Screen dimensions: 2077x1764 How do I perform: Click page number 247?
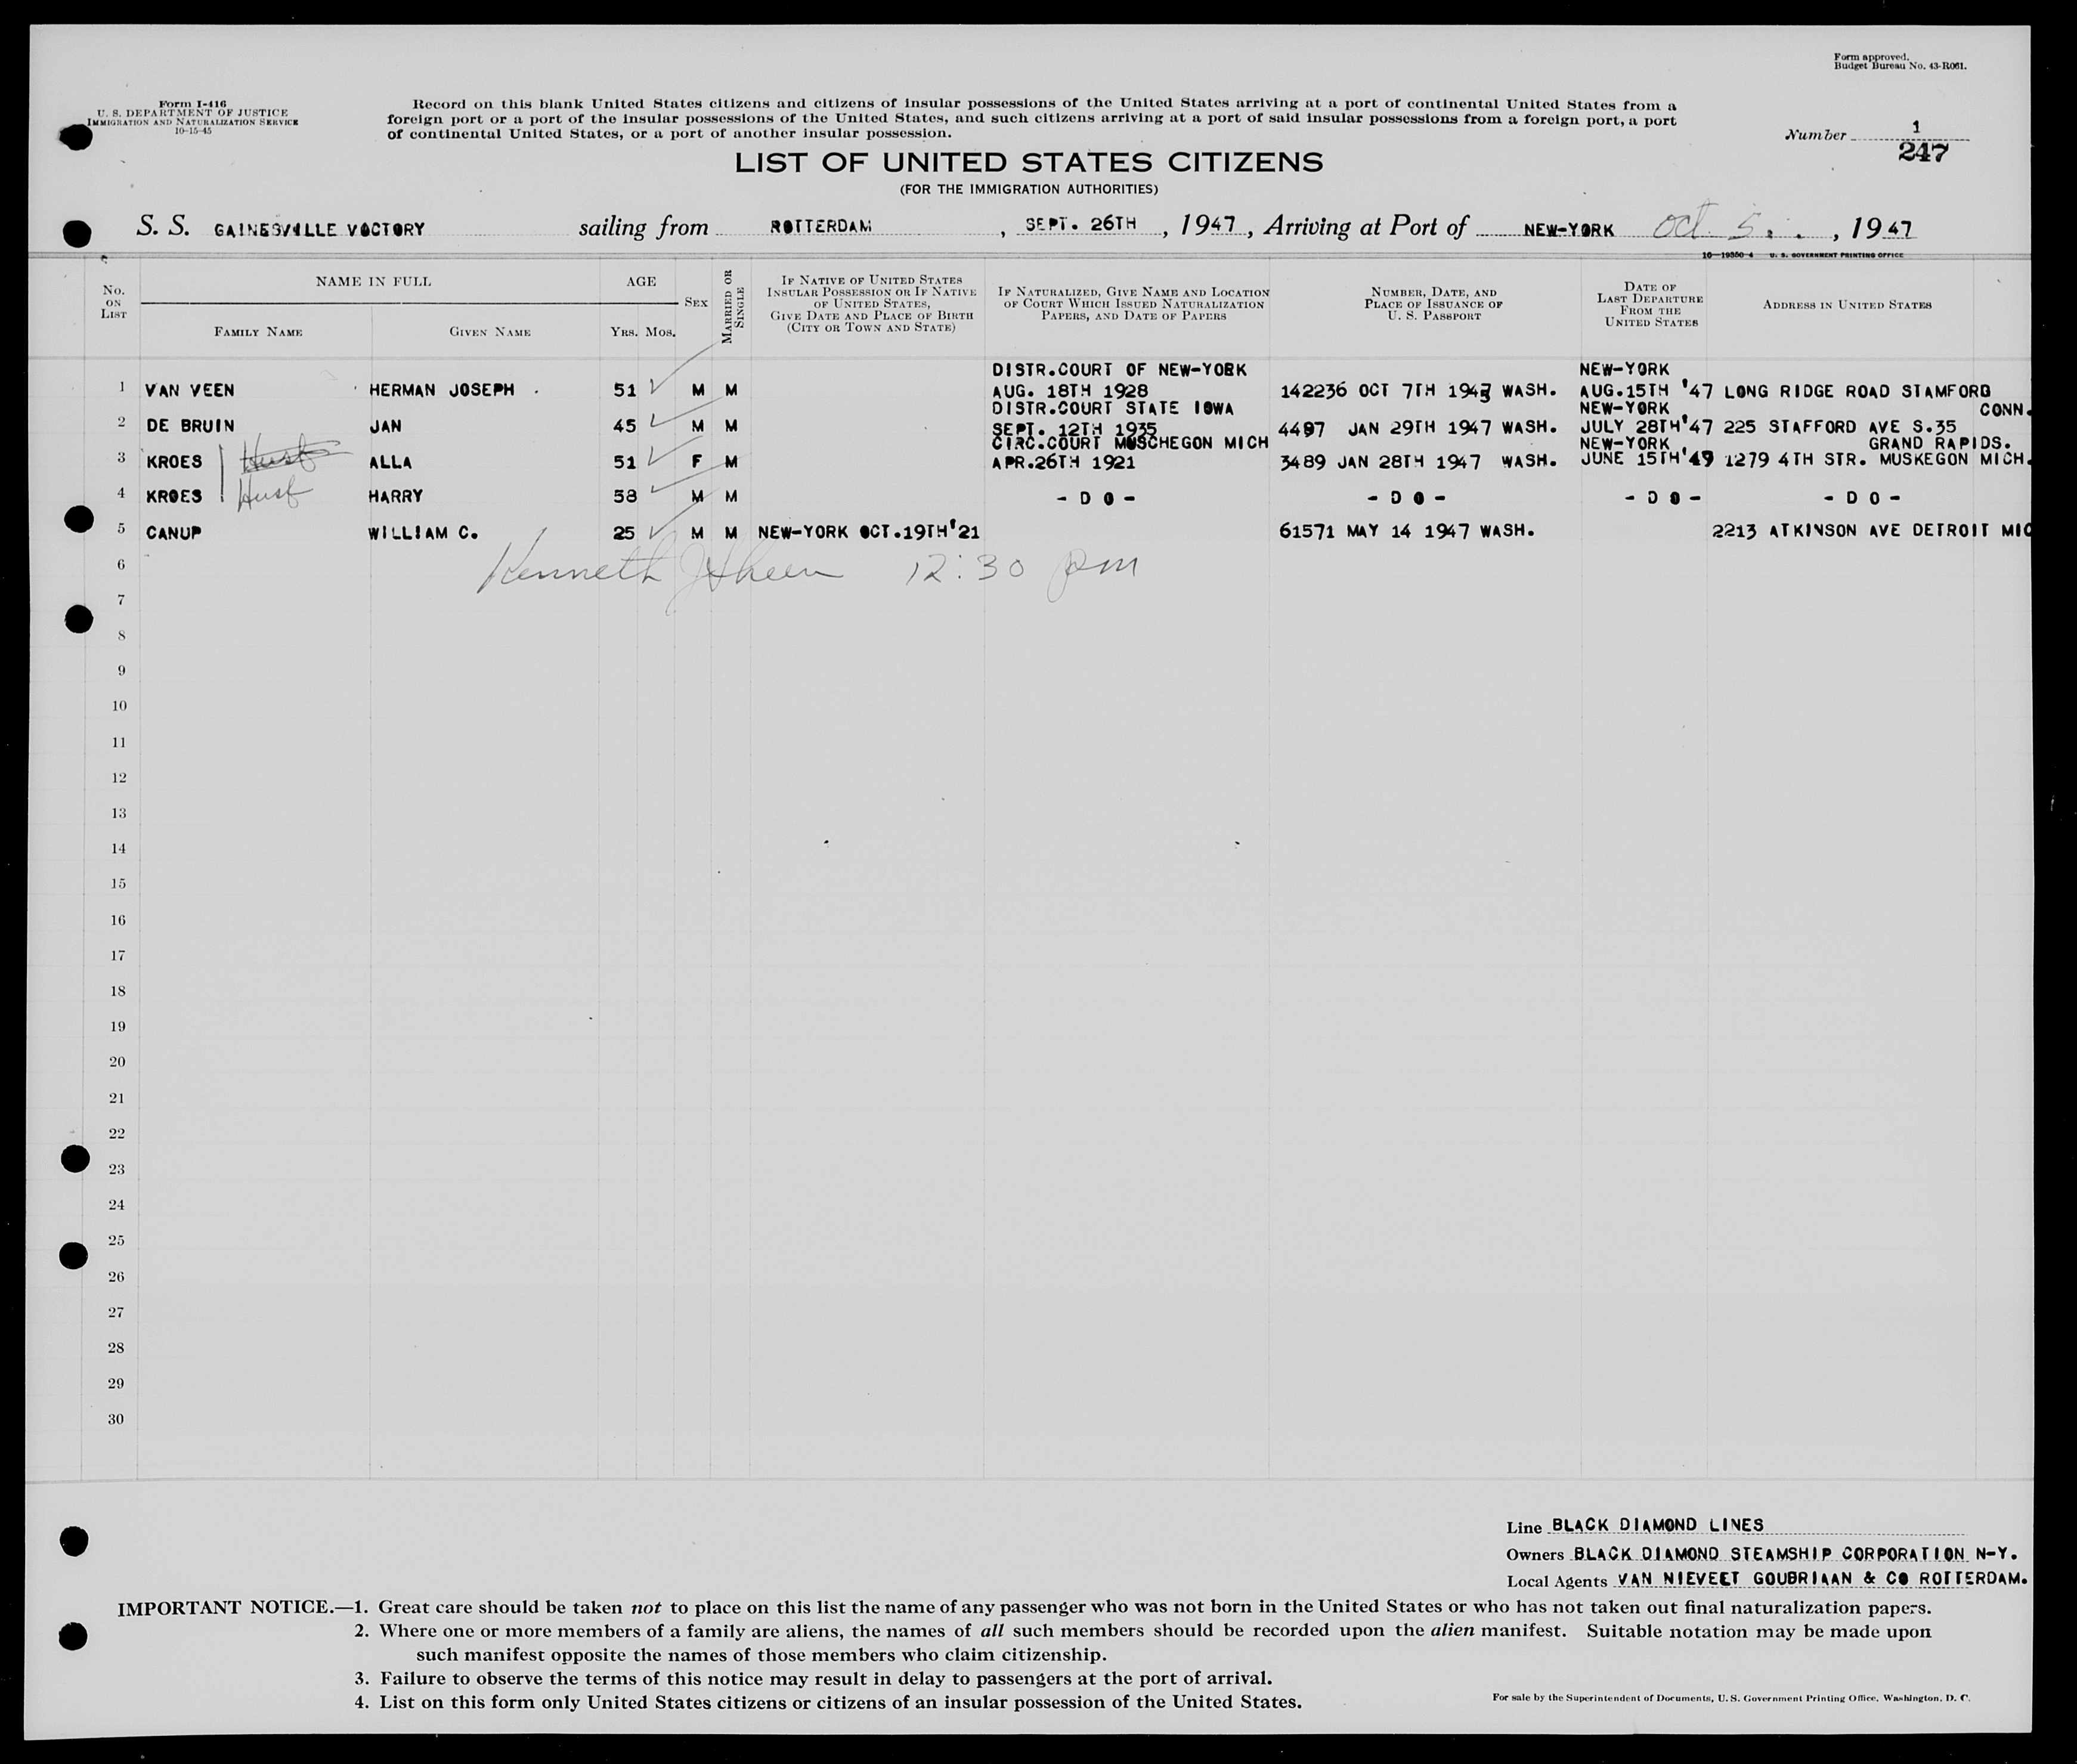pos(1923,153)
